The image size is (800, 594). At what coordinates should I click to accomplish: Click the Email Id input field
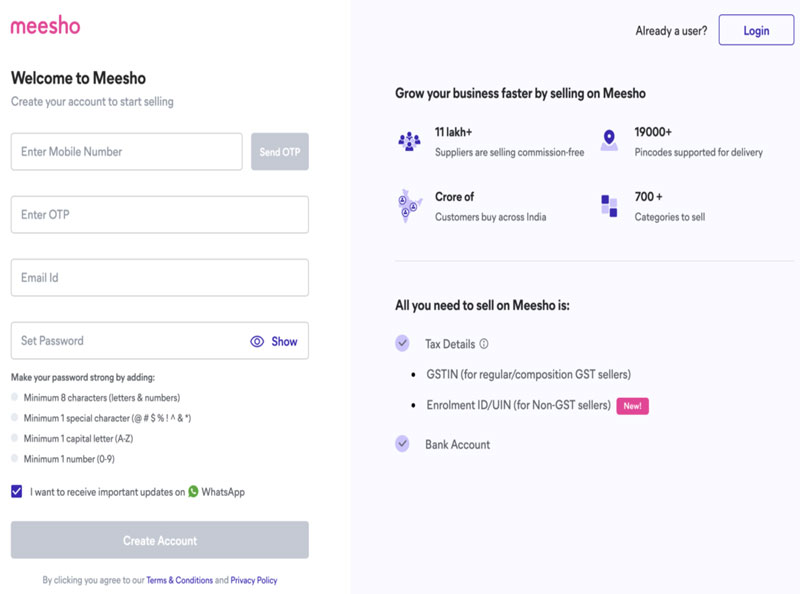160,278
